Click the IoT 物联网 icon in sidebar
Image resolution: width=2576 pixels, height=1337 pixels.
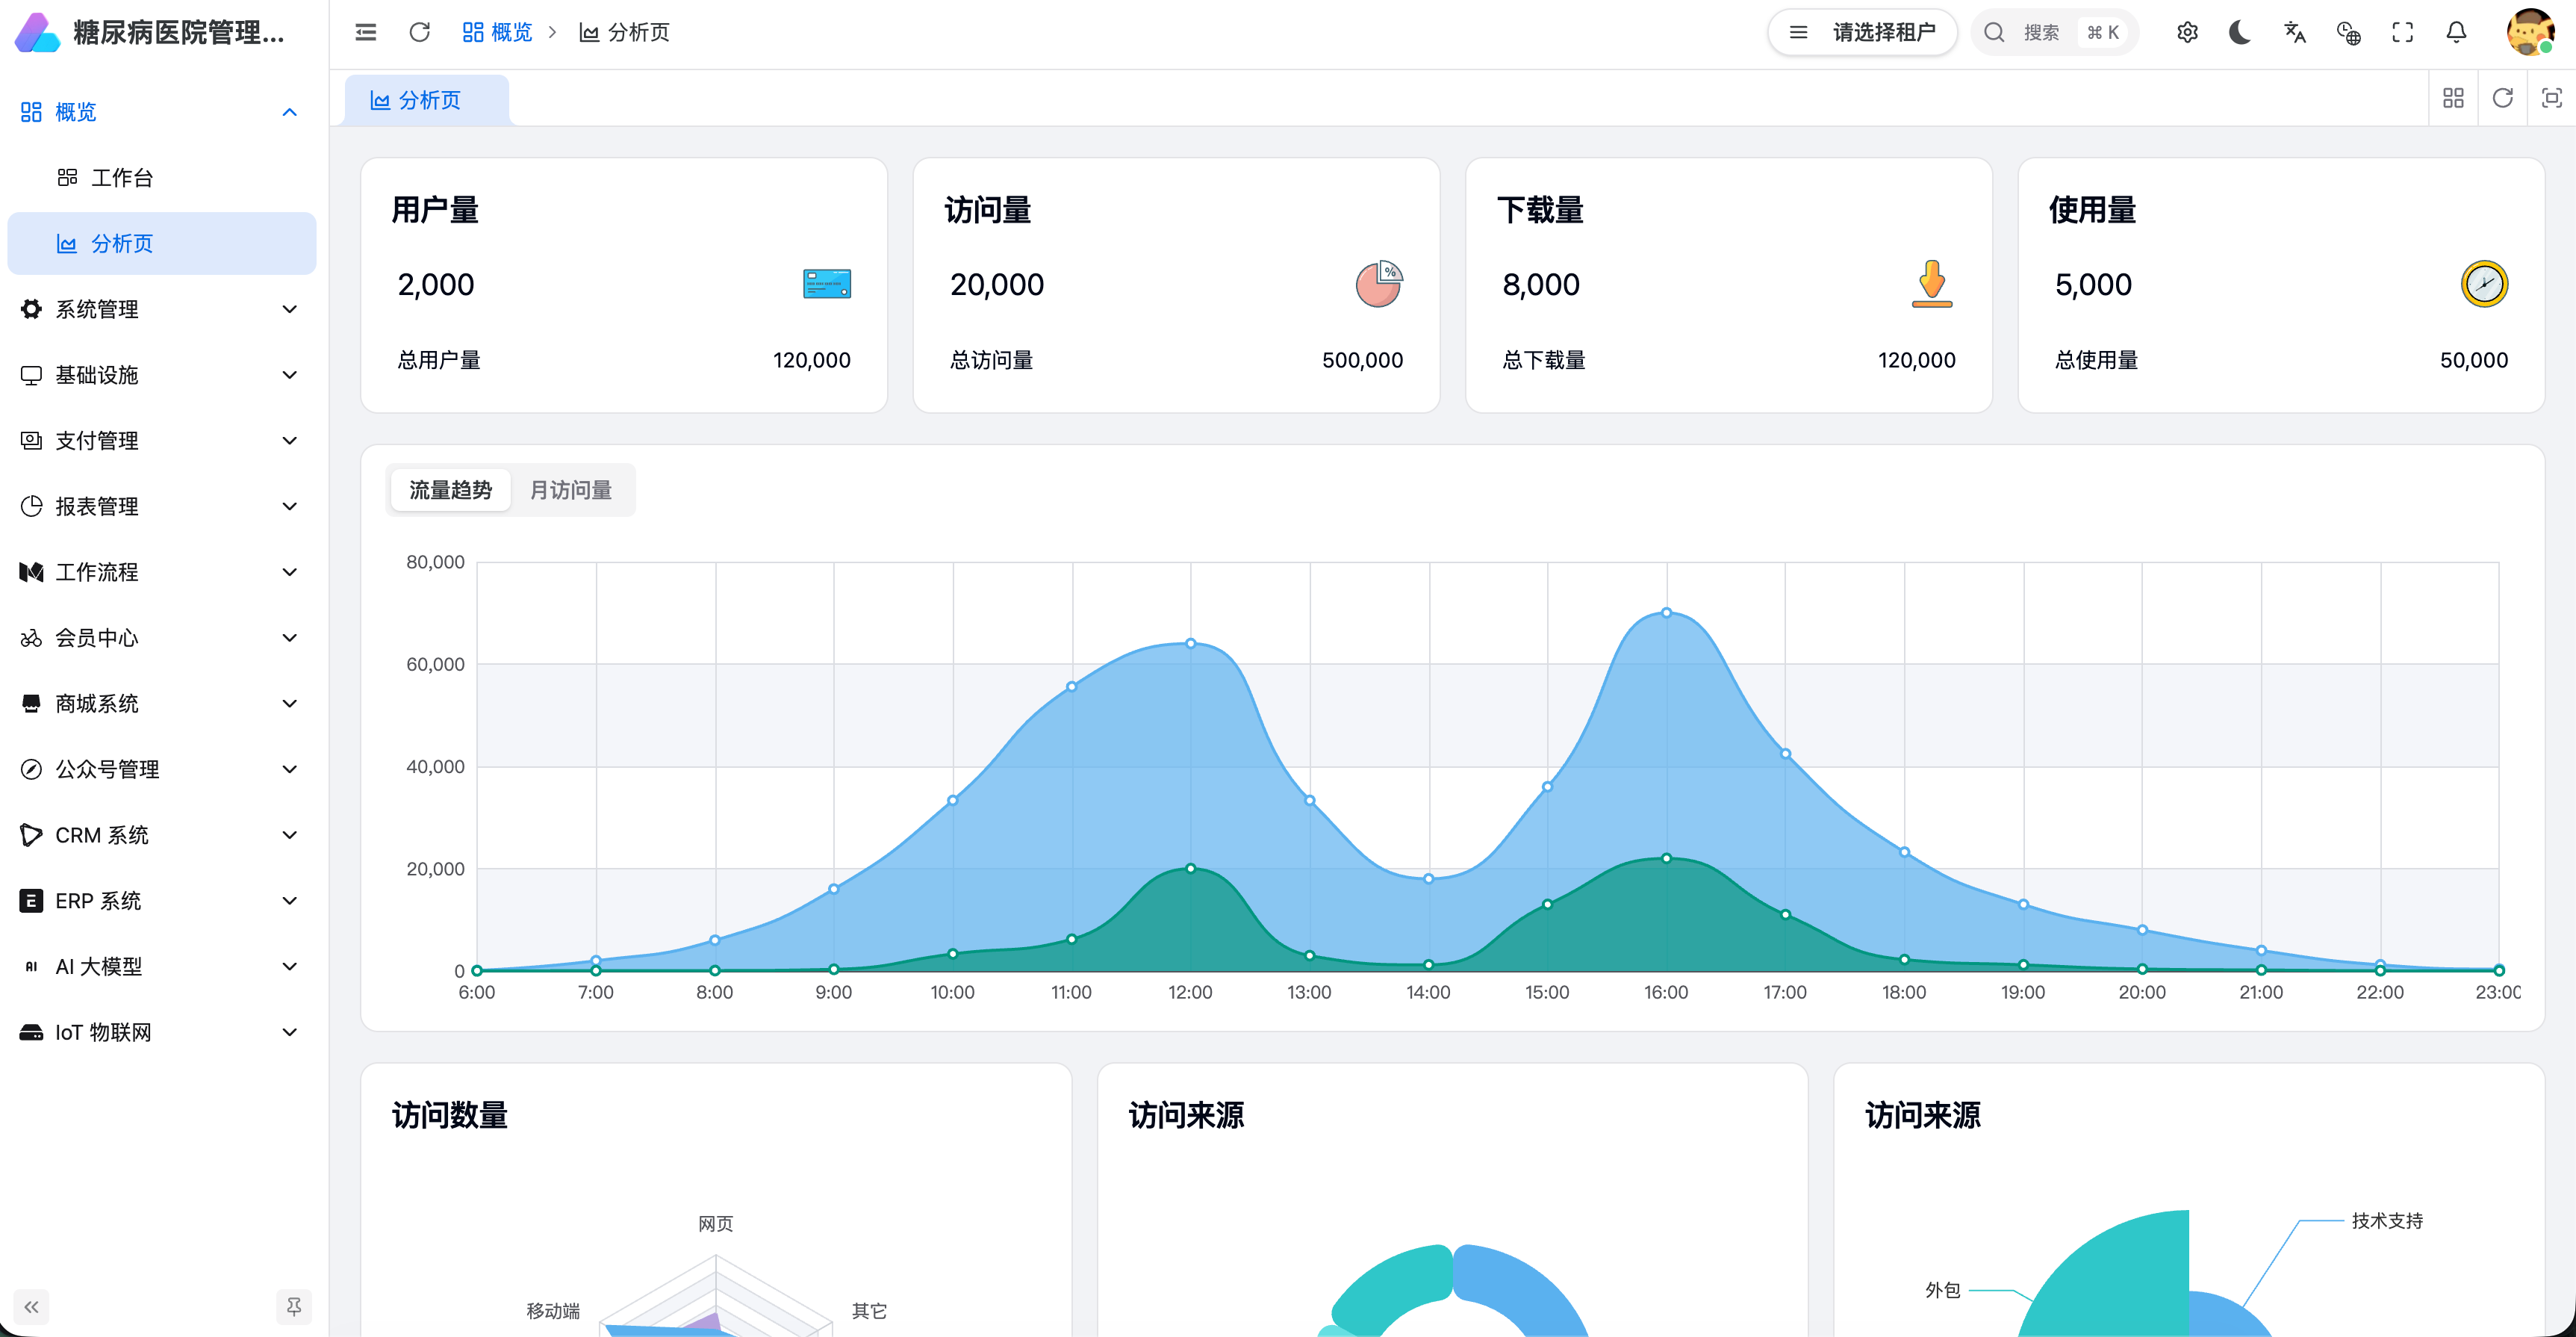tap(31, 1032)
